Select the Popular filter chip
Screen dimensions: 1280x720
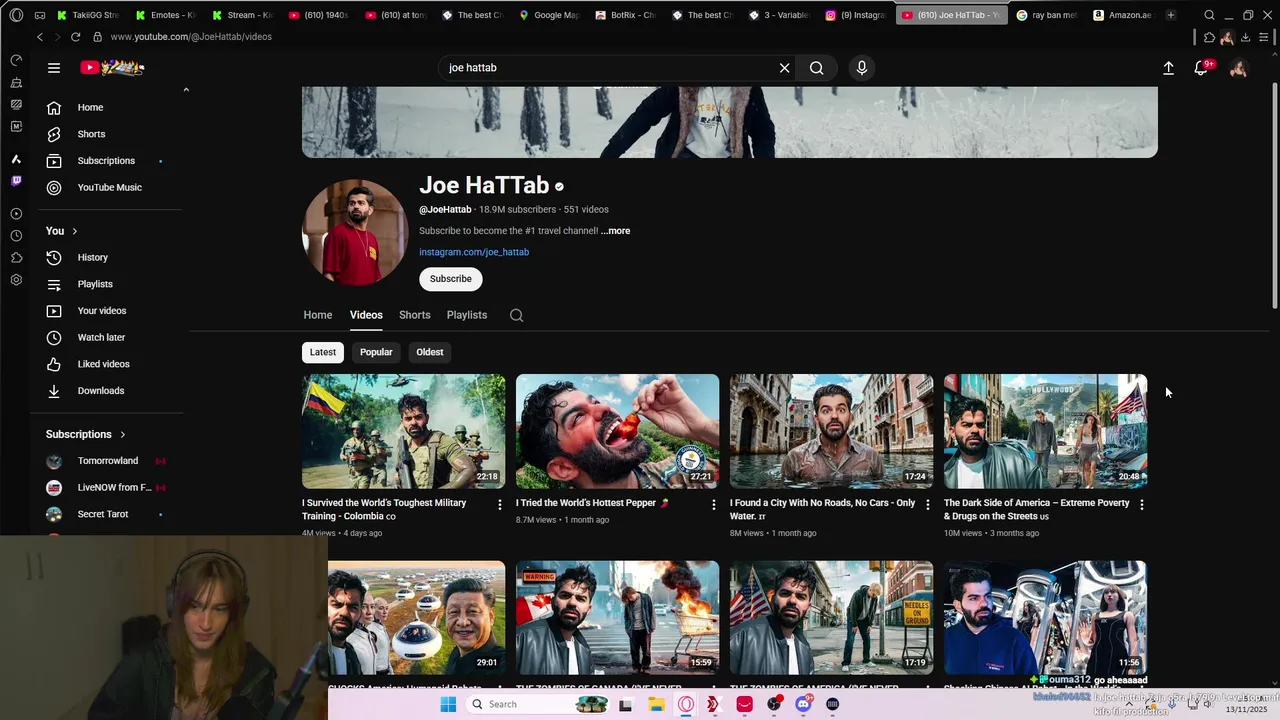(376, 352)
